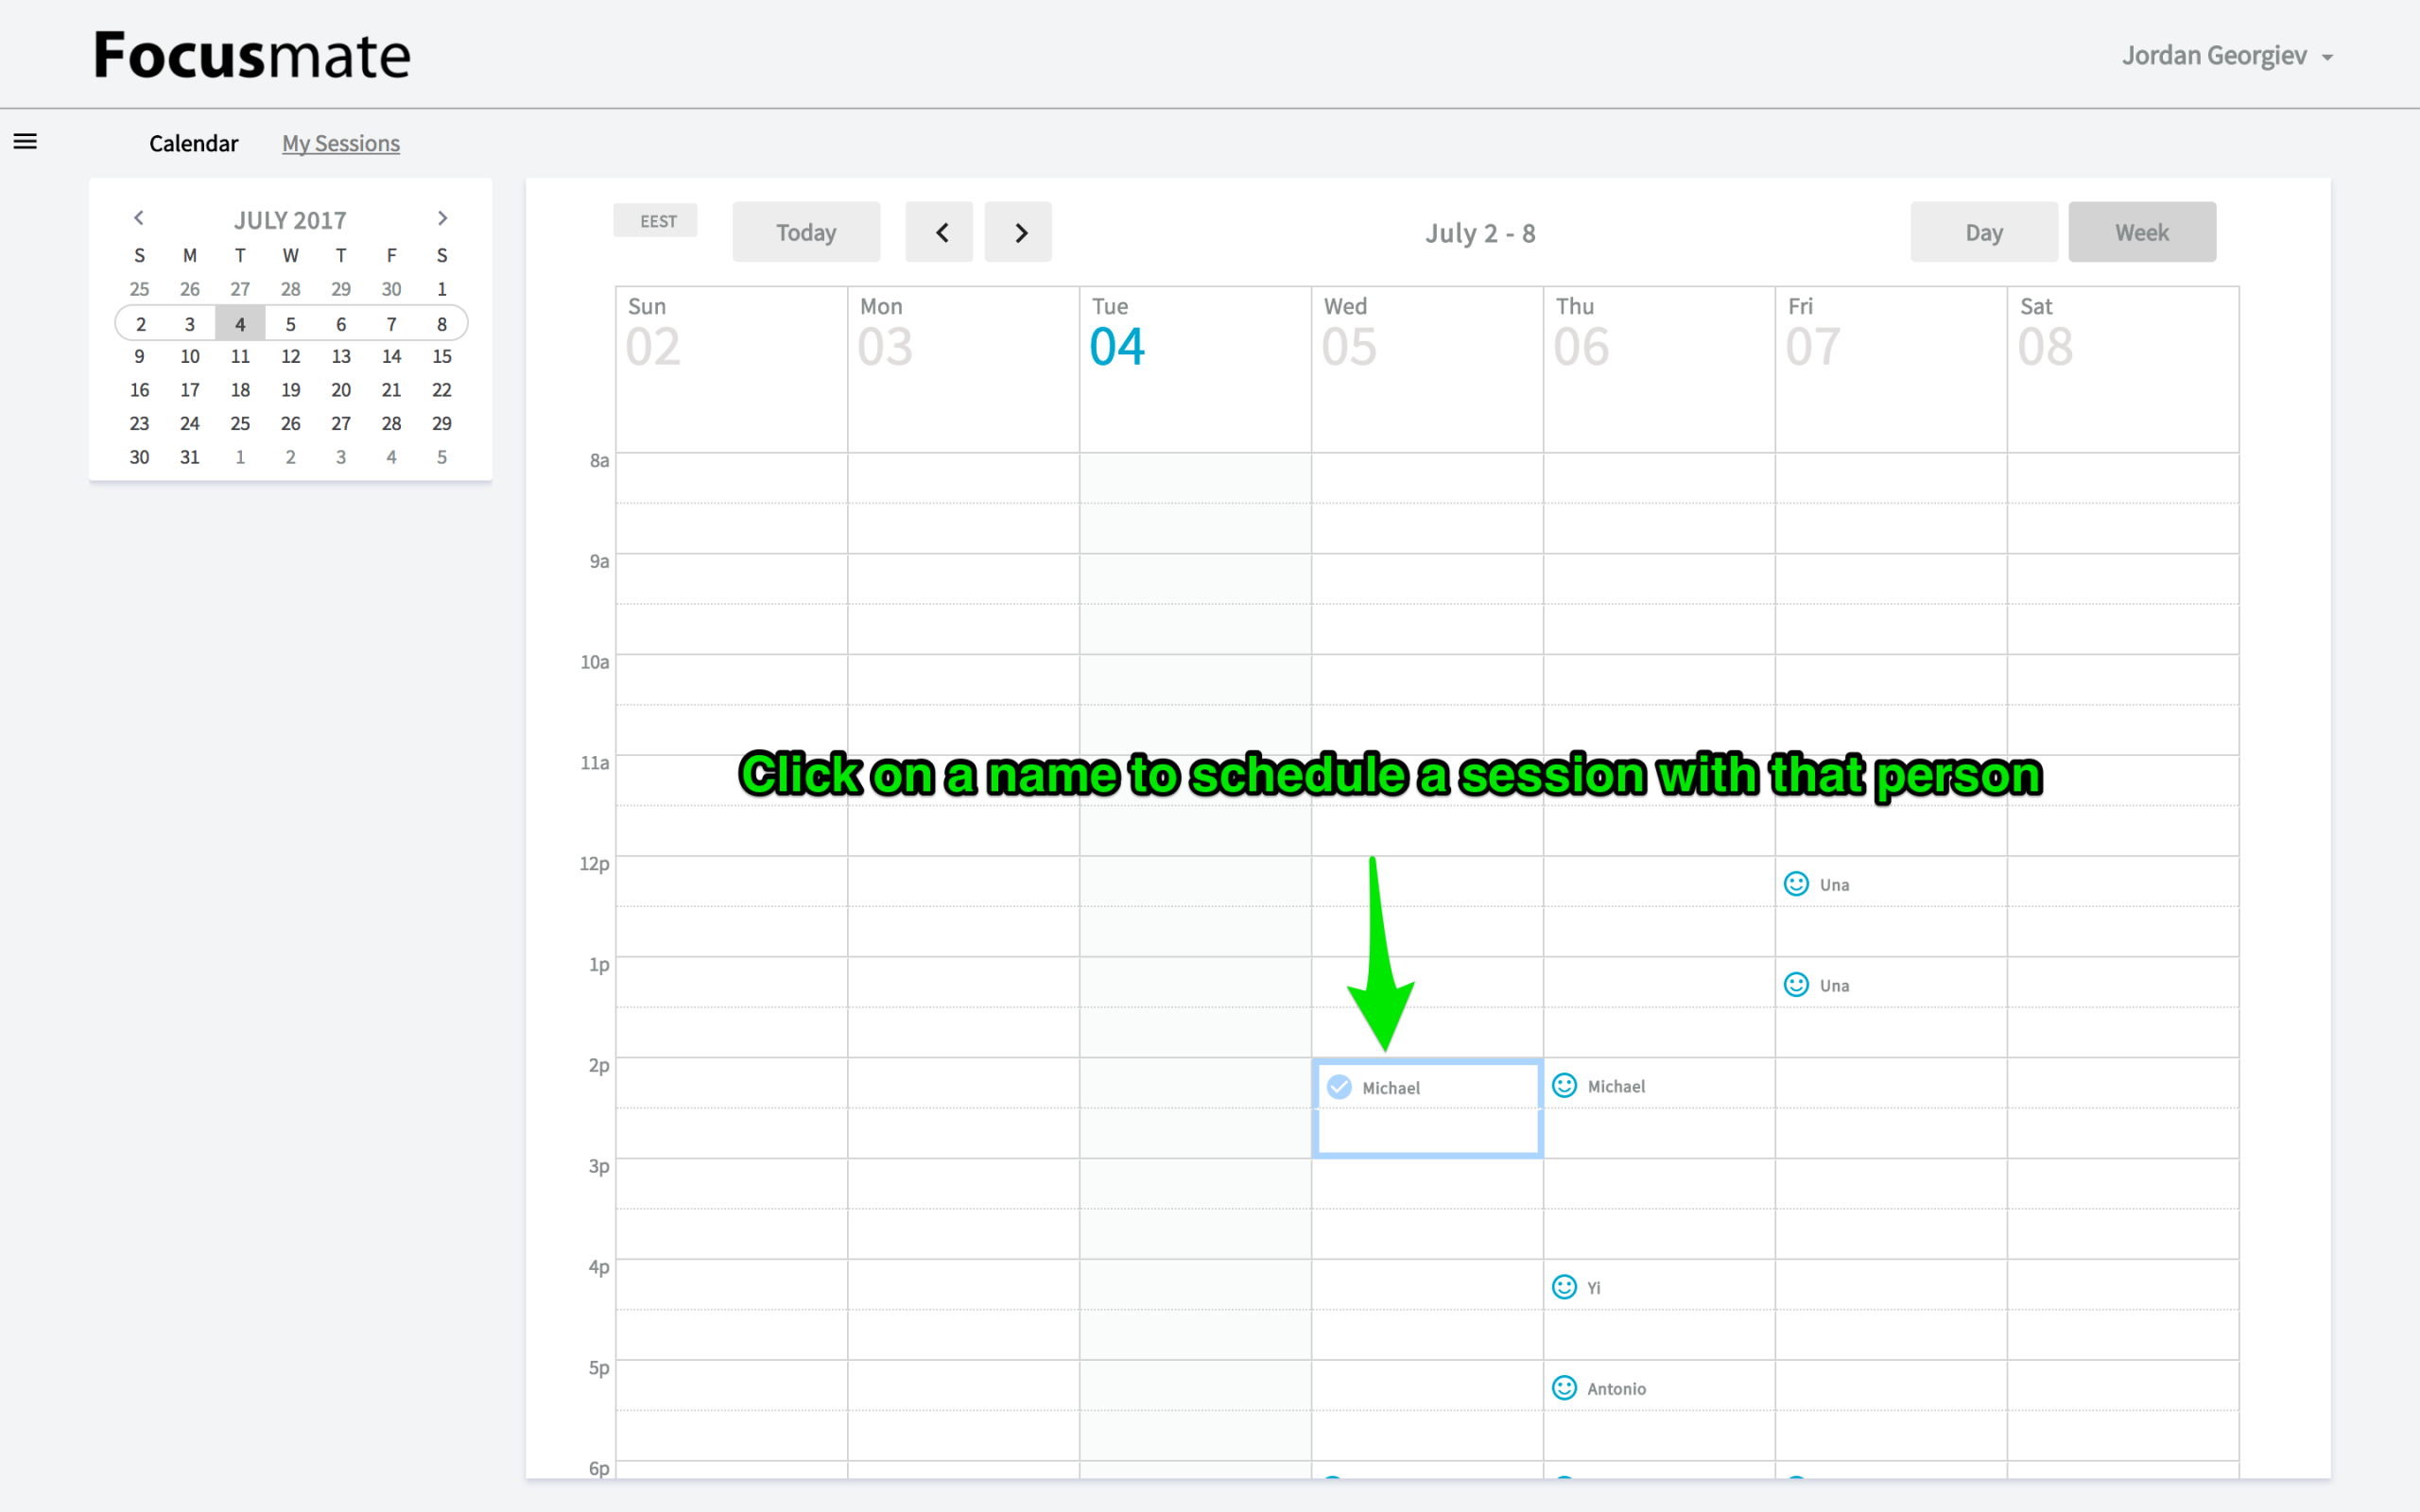Click the smiley face icon next to Una
The width and height of the screenshot is (2420, 1512).
click(x=1796, y=884)
